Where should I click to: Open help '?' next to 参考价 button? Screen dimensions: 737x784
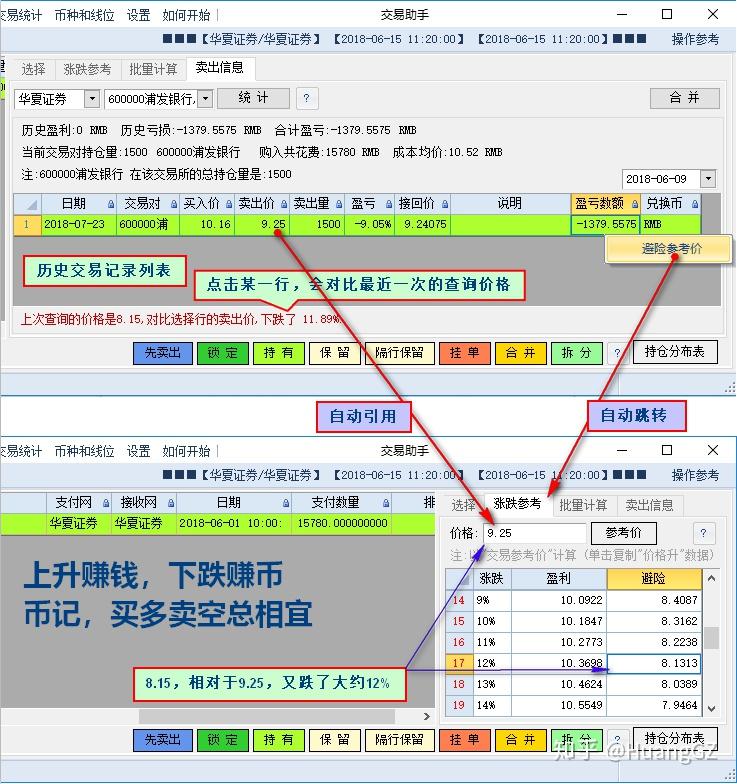point(704,534)
